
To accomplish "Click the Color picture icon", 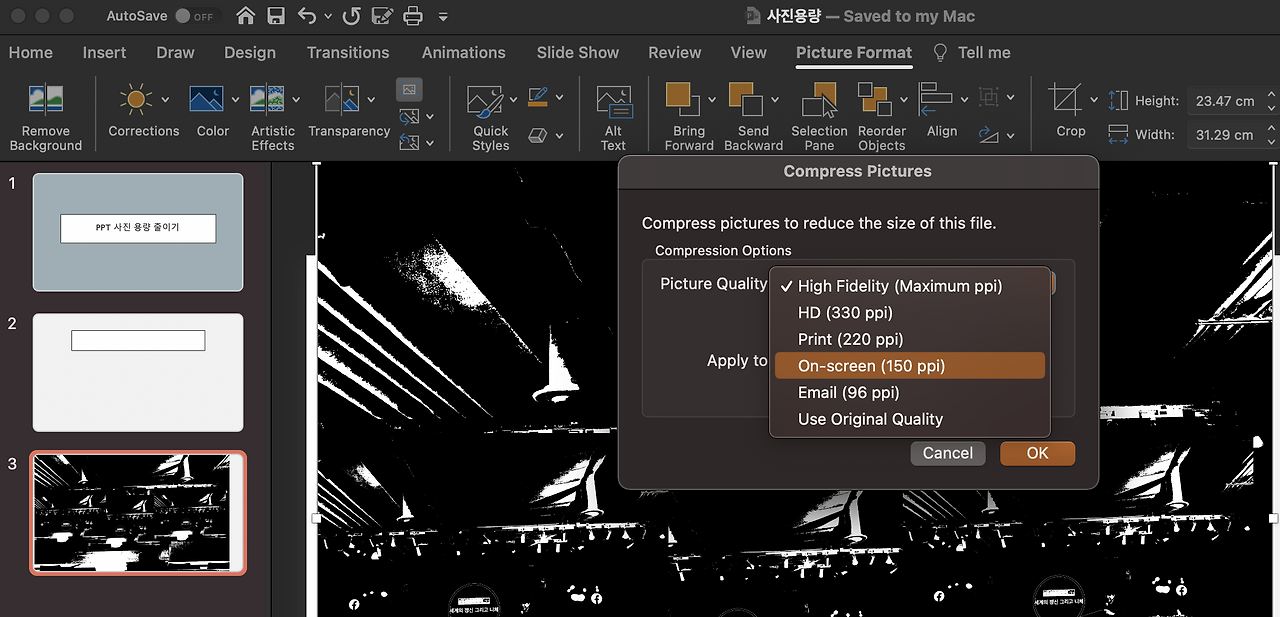I will pos(206,99).
